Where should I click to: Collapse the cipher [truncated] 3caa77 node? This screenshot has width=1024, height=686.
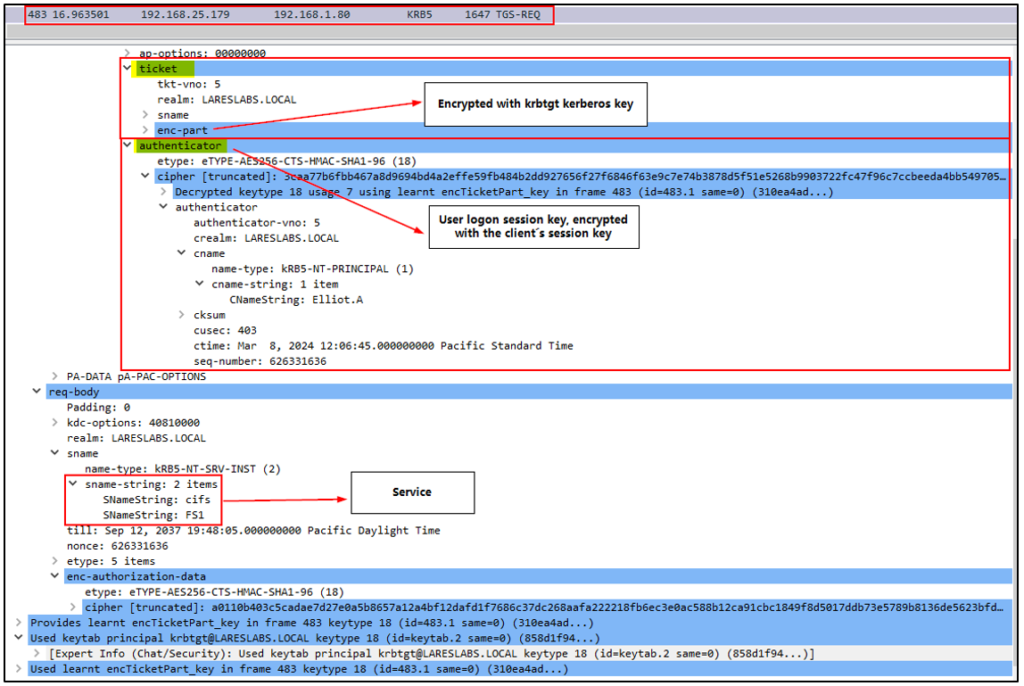coord(146,176)
